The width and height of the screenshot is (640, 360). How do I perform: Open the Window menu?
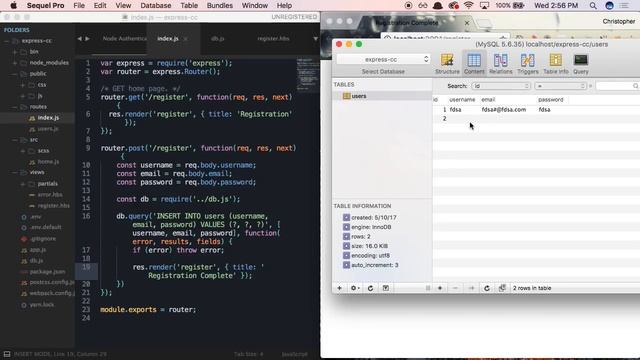point(255,6)
